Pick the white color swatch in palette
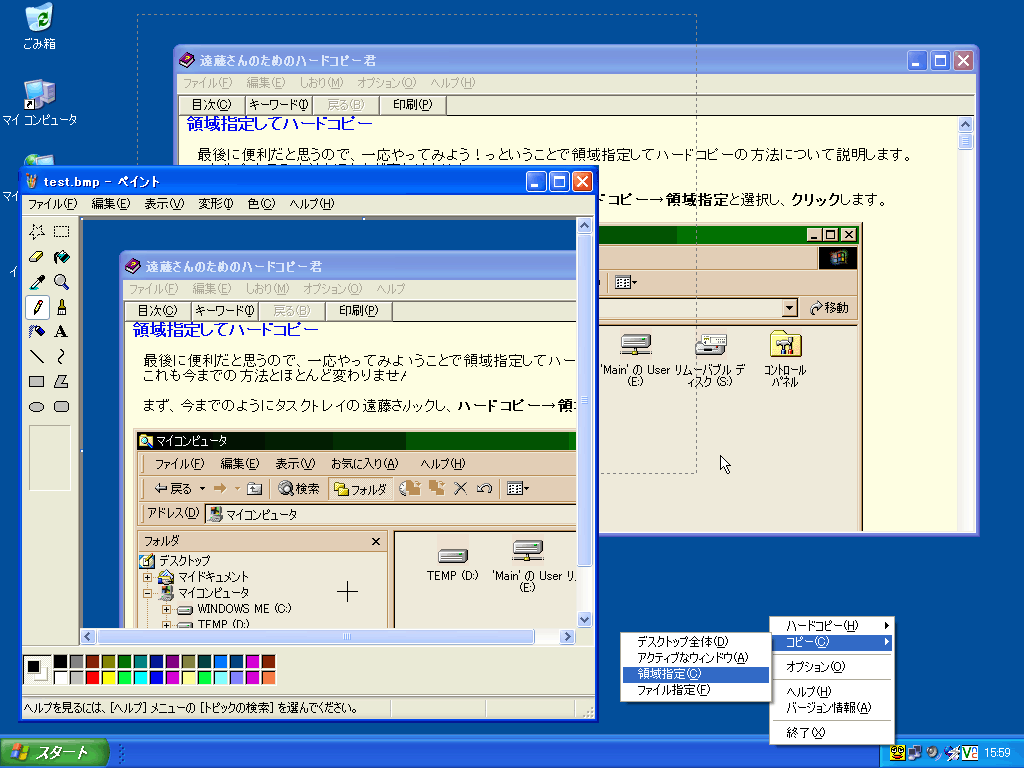The height and width of the screenshot is (768, 1024). 60,677
